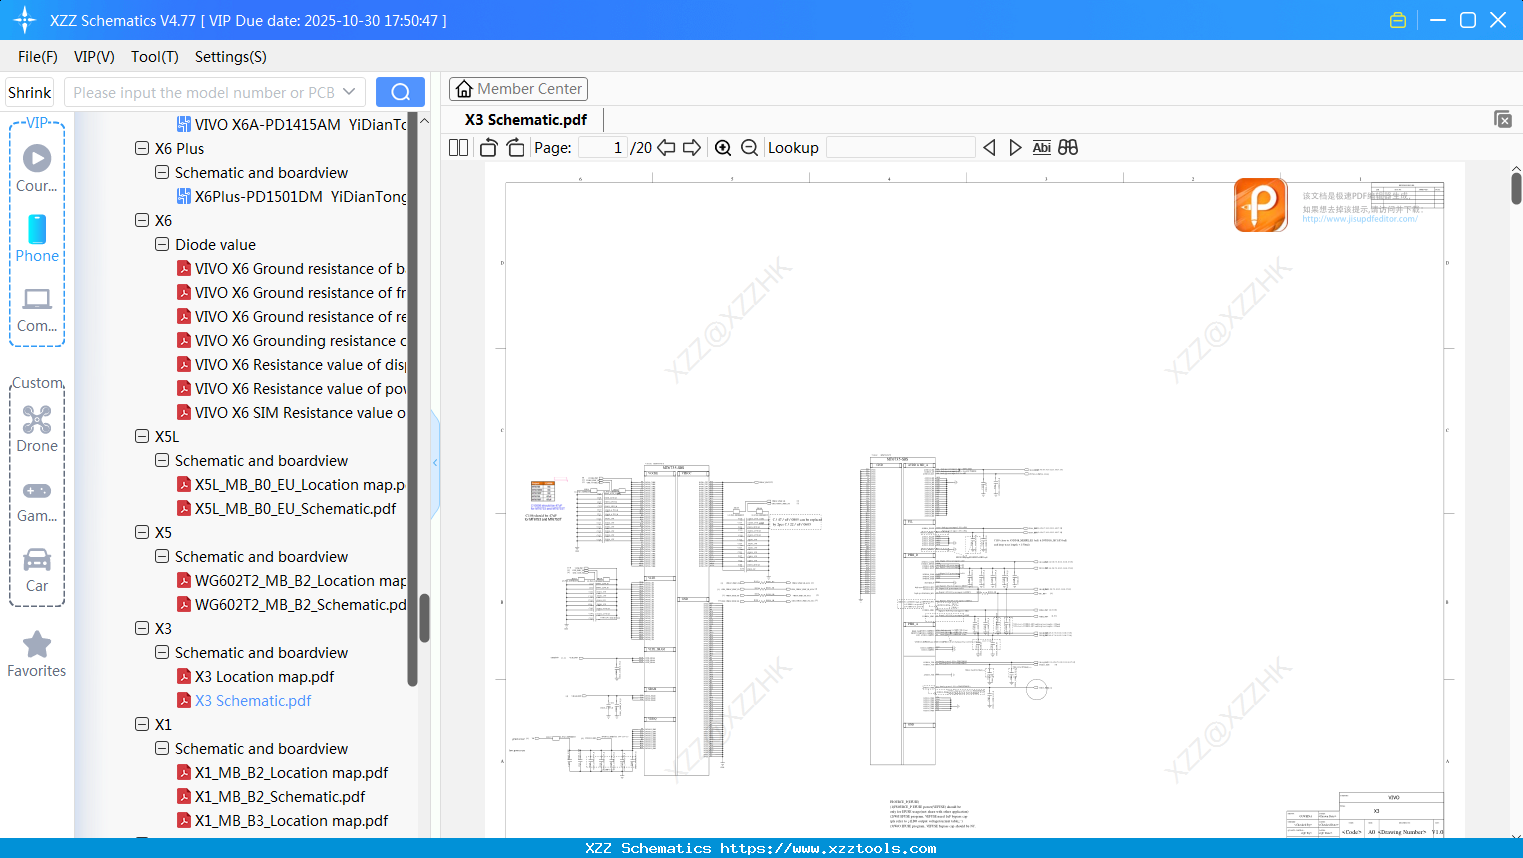
Task: Open X1_MB_B2_Schematic.pdf
Action: click(280, 796)
